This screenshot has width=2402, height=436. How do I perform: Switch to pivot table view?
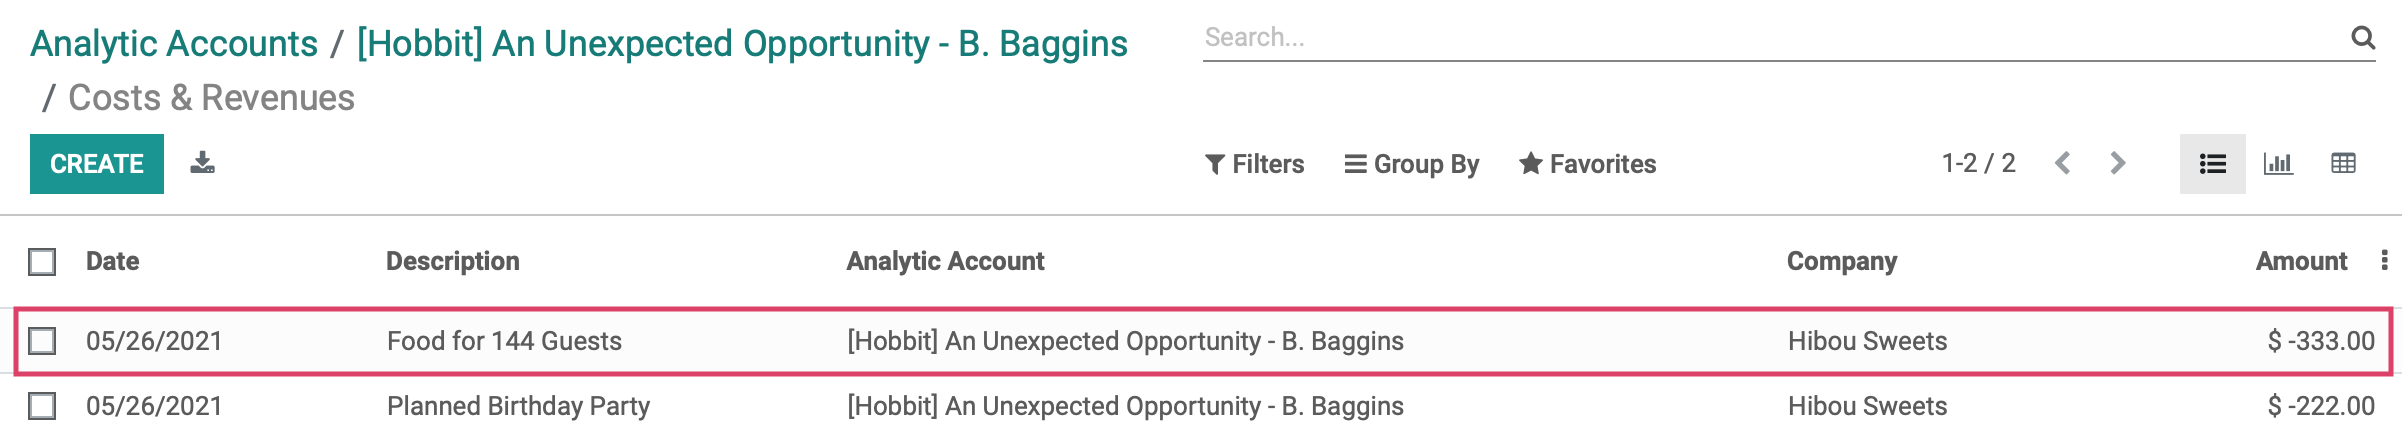2343,164
